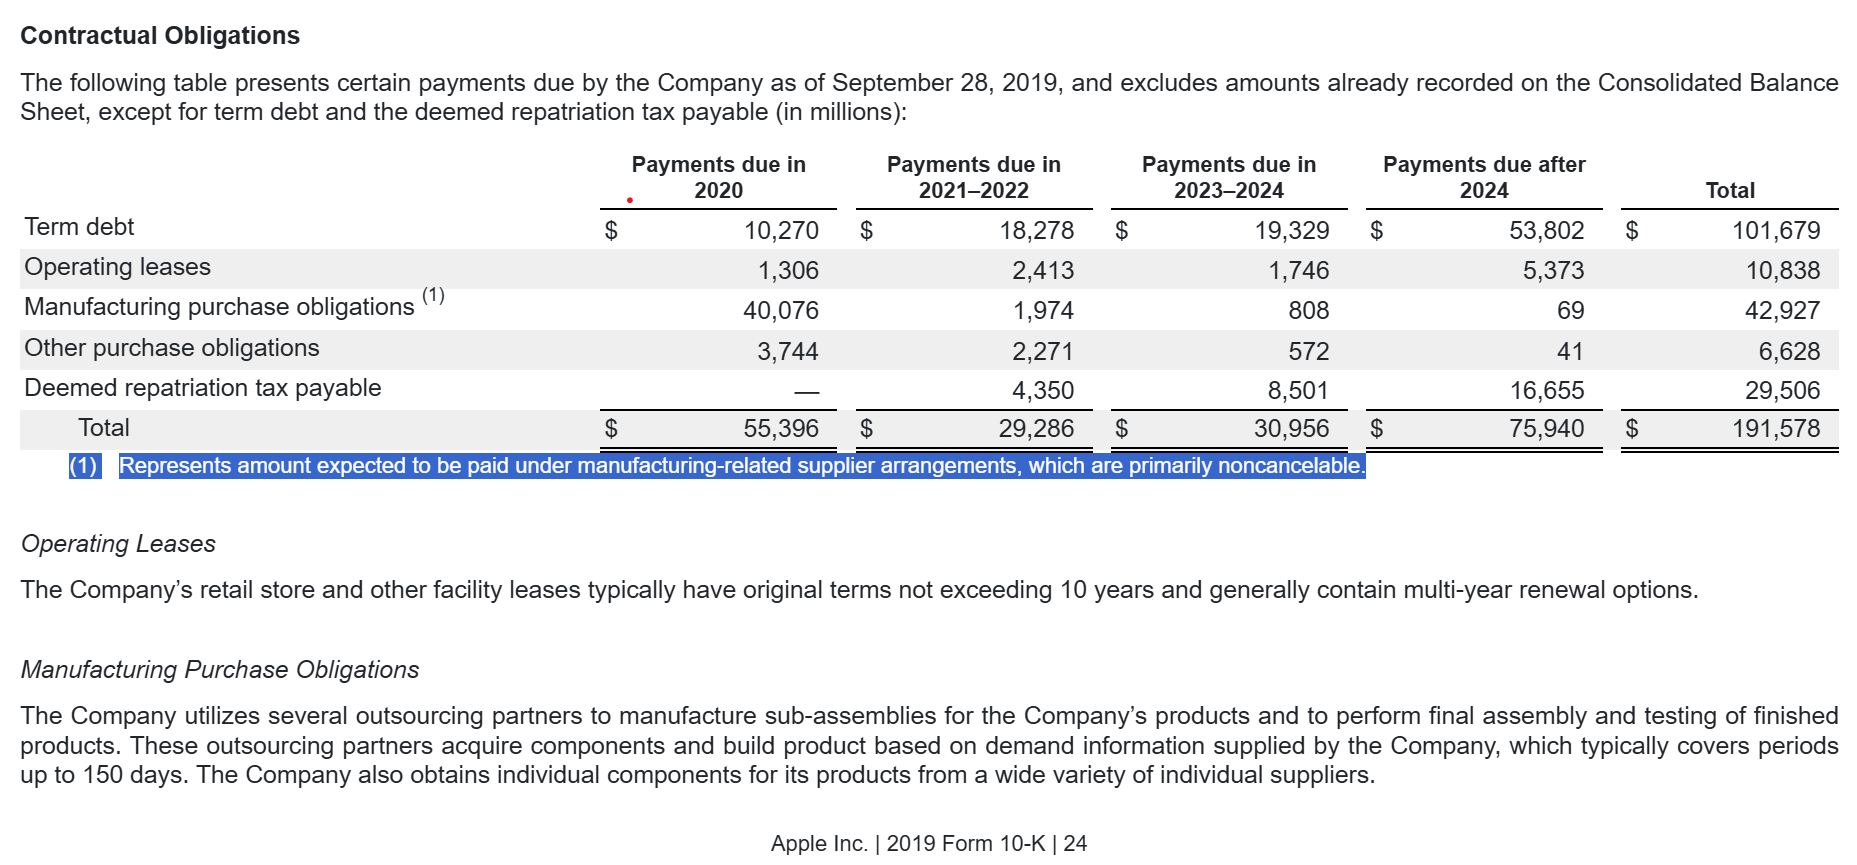Click repatriation tax value 16,655
Viewport: 1857px width, 865px height.
[x=1547, y=391]
